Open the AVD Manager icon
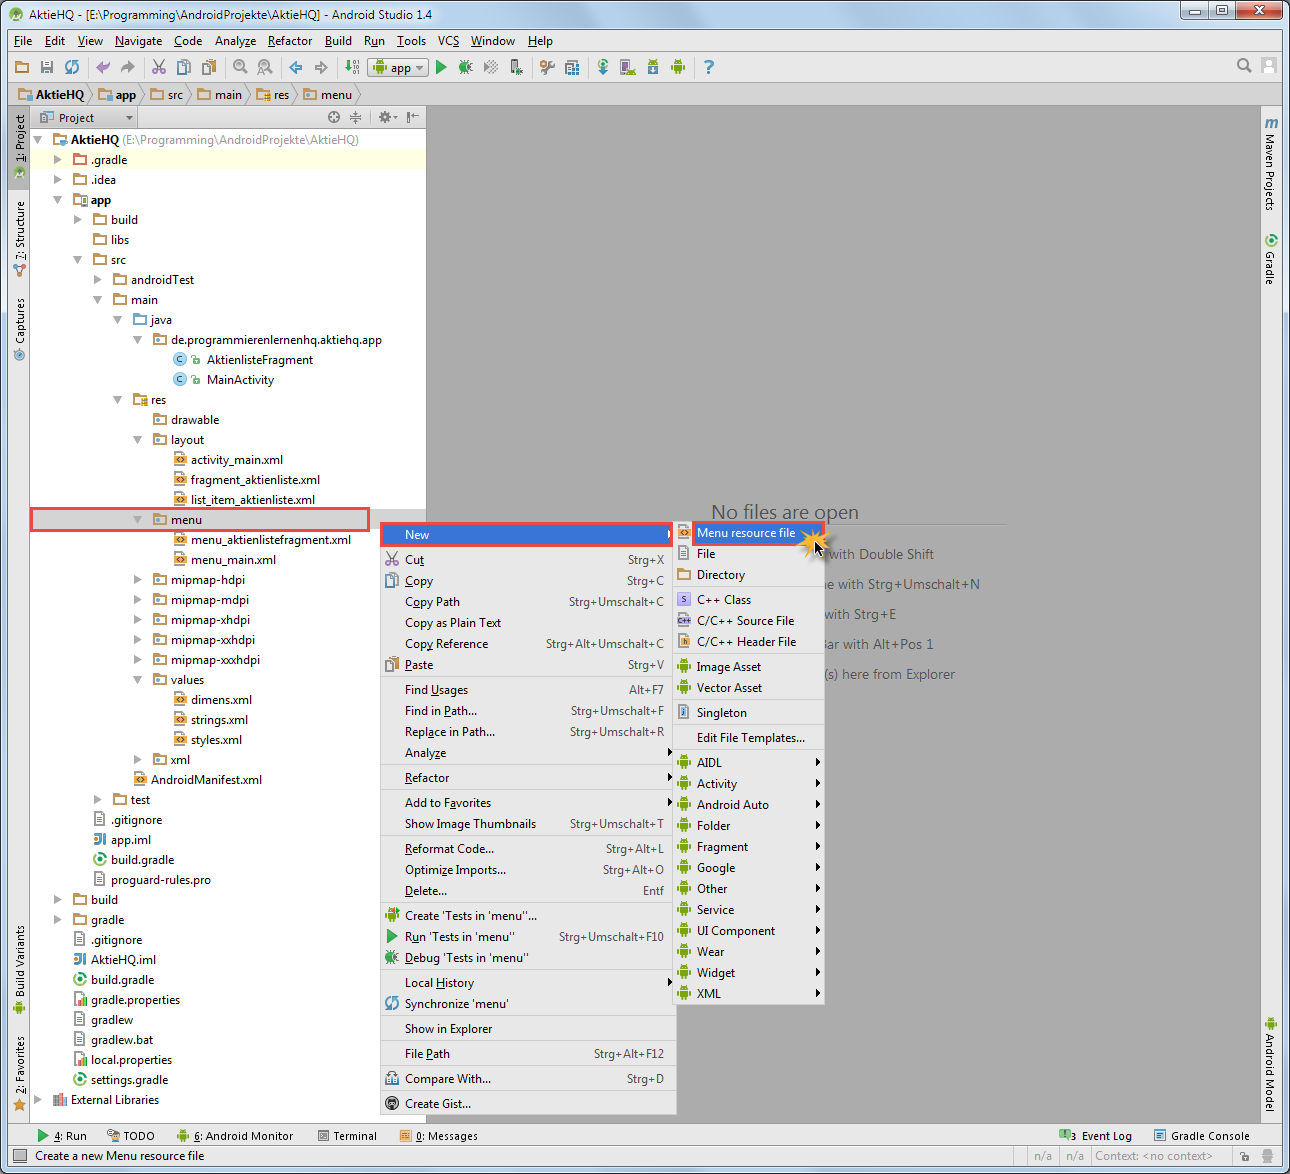Screen dimensions: 1290x1174 click(628, 67)
